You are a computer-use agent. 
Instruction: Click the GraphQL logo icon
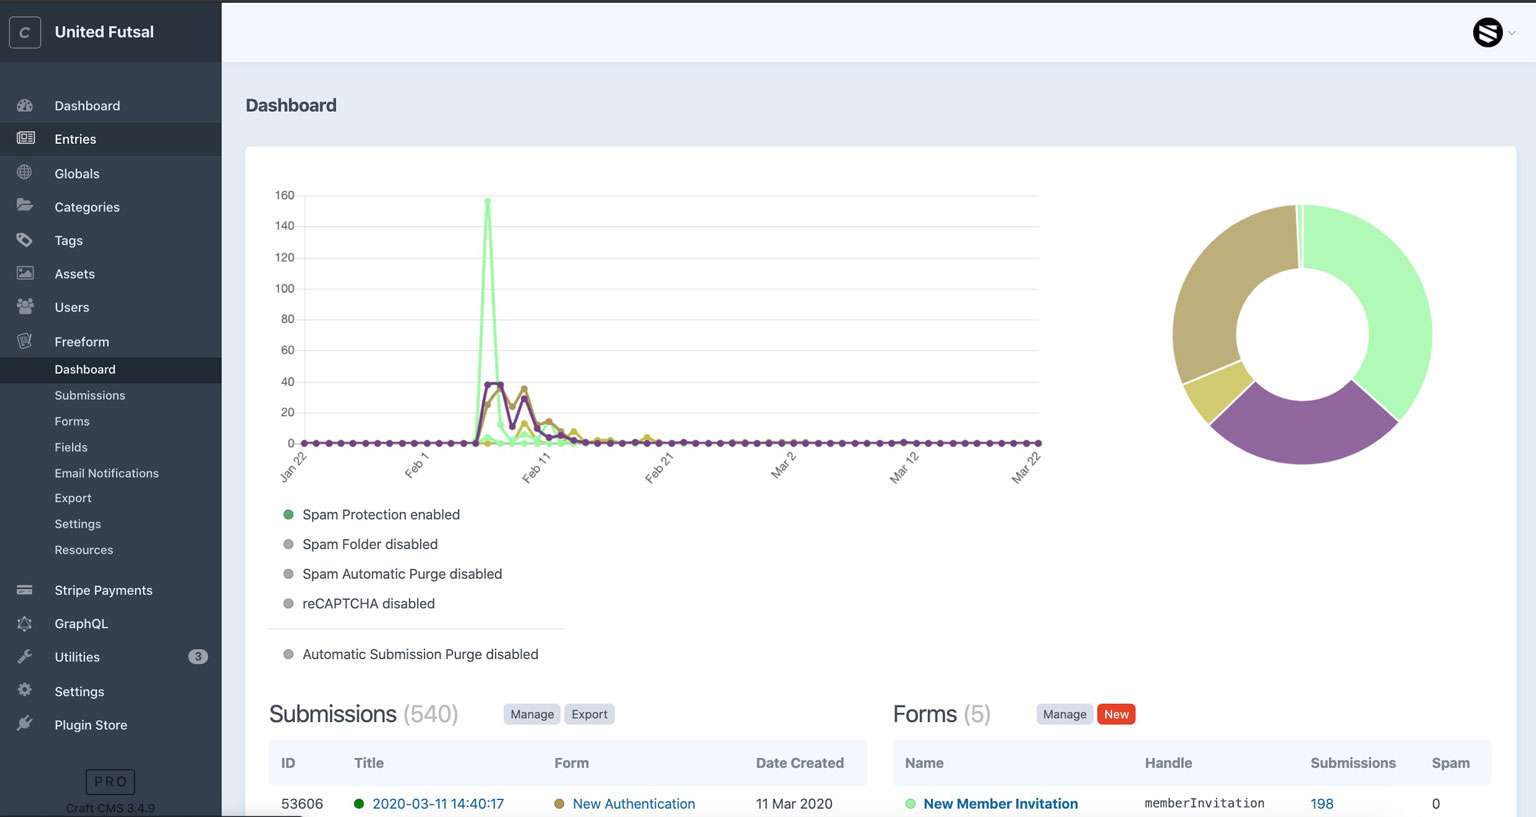25,623
